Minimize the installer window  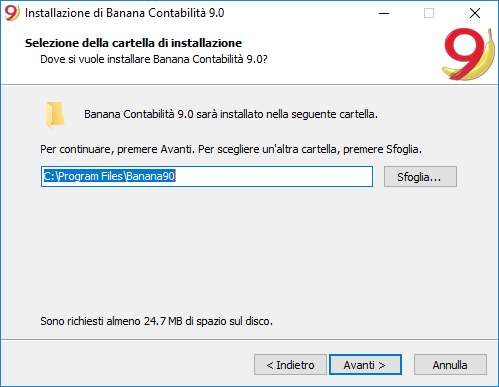[x=384, y=13]
